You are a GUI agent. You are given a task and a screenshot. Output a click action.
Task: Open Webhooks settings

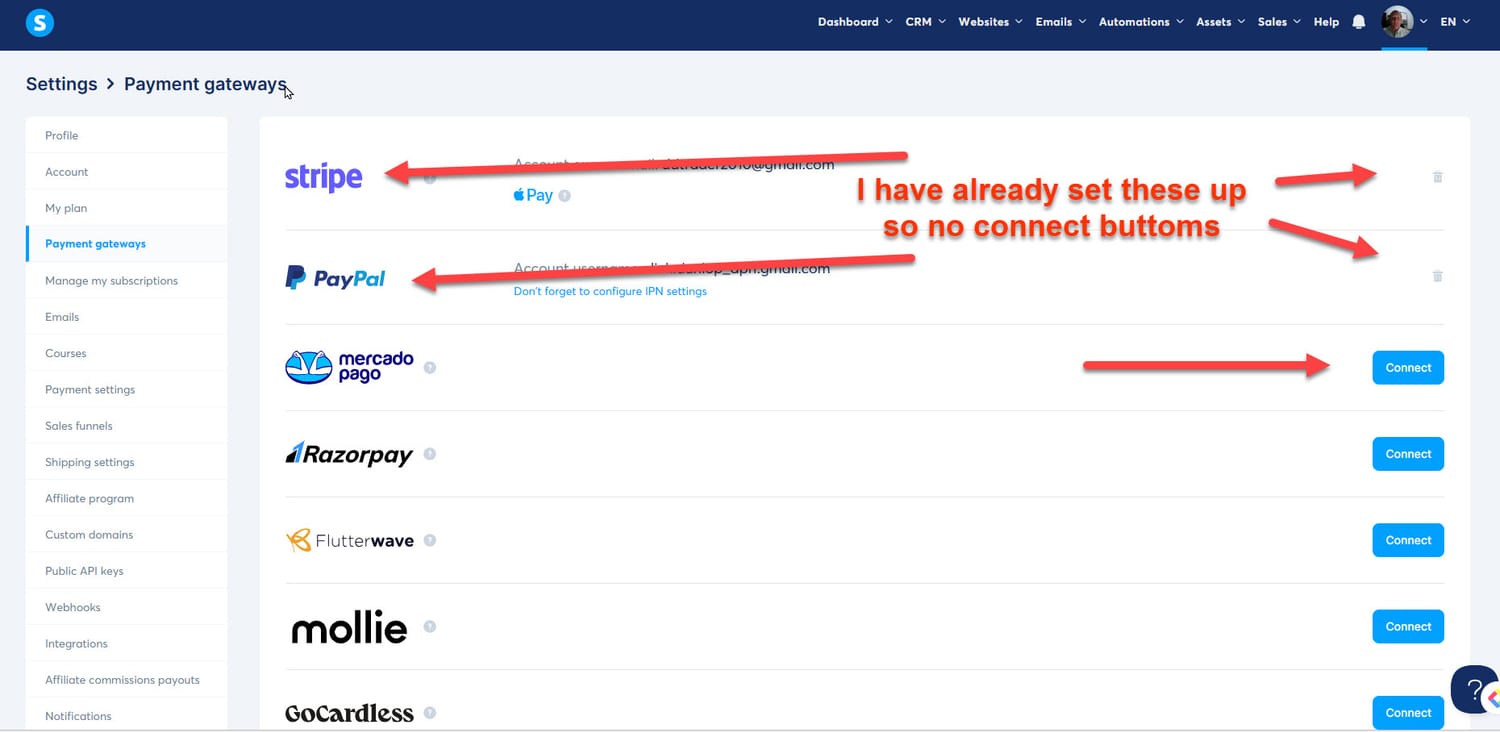click(x=127, y=607)
